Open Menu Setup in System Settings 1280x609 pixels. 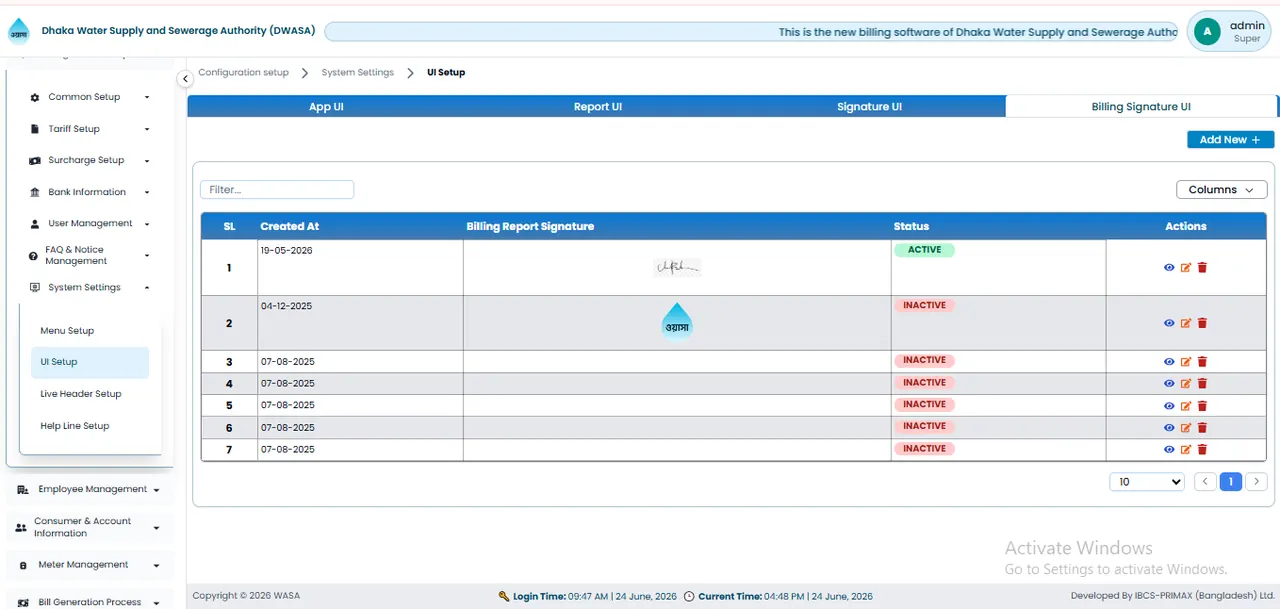point(90,331)
